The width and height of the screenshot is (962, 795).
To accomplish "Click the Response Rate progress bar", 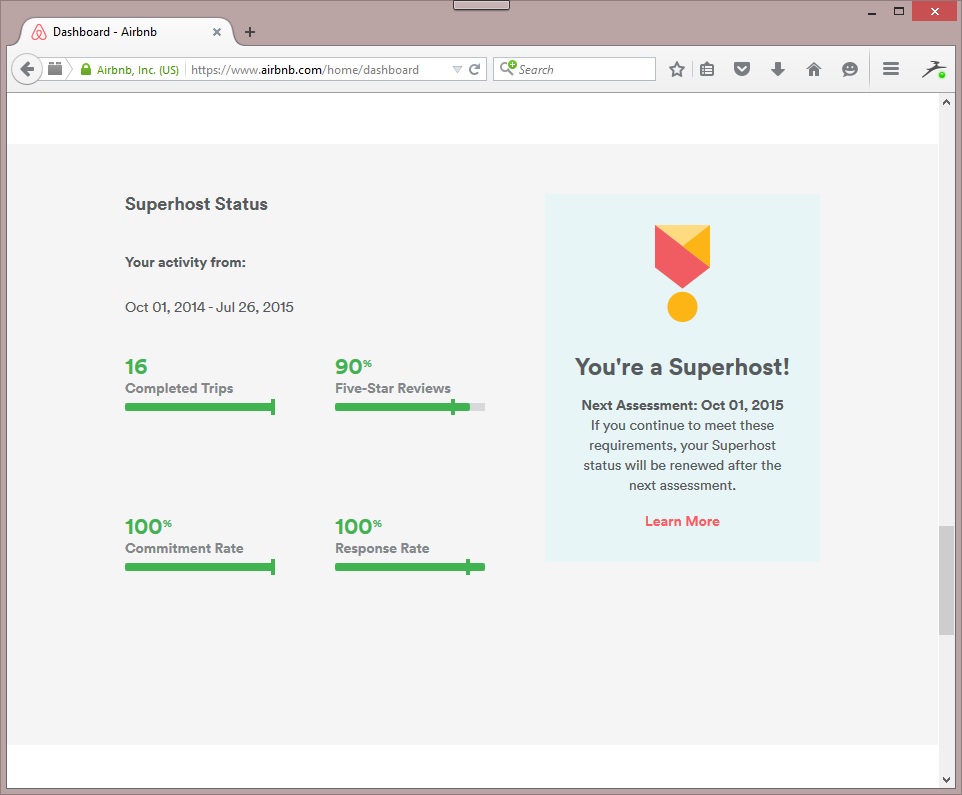I will click(409, 567).
